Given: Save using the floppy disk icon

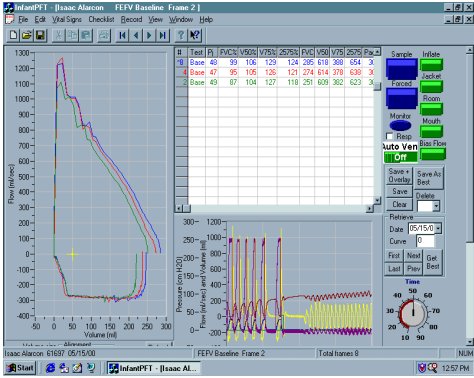Looking at the screenshot, I should pyautogui.click(x=40, y=35).
